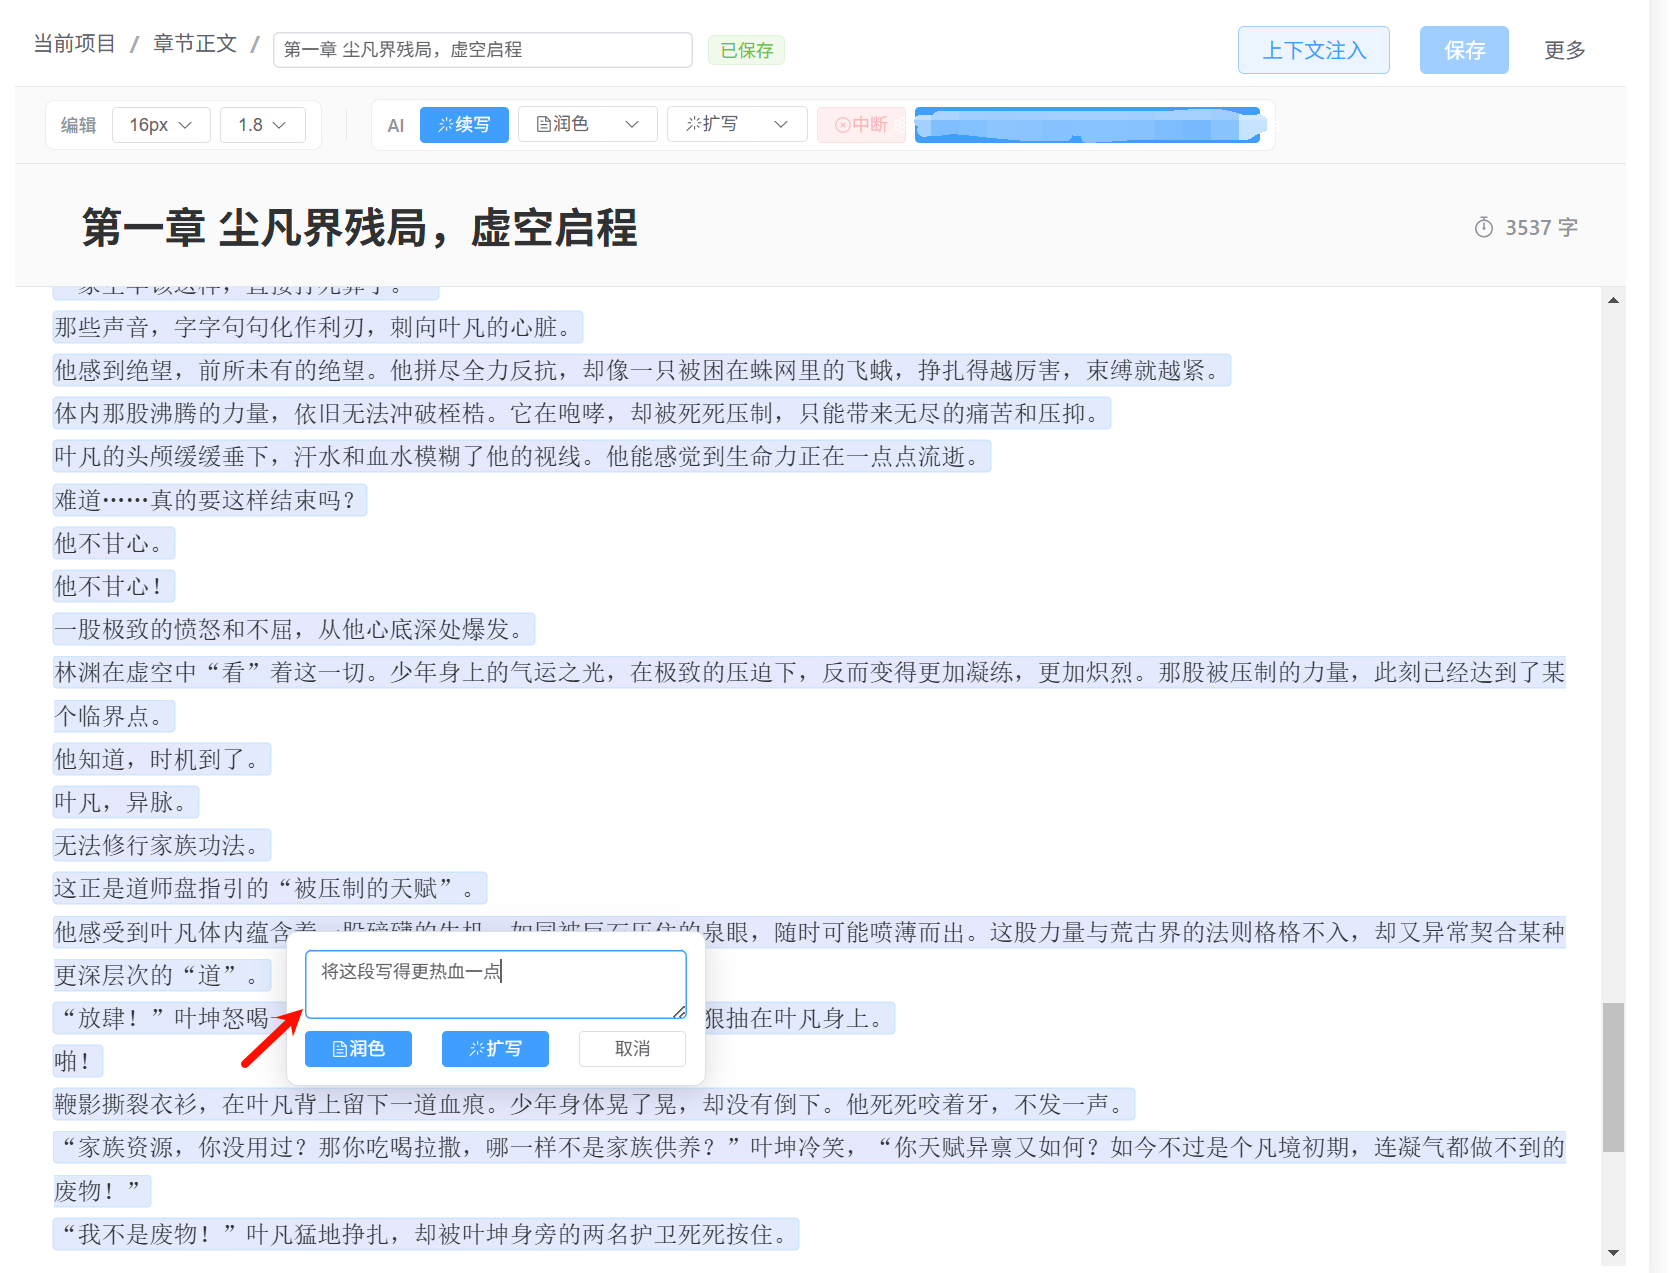1671x1273 pixels.
Task: Click the chapter heading '第一章 尘凡界残局，虚空启程'
Action: pyautogui.click(x=360, y=228)
